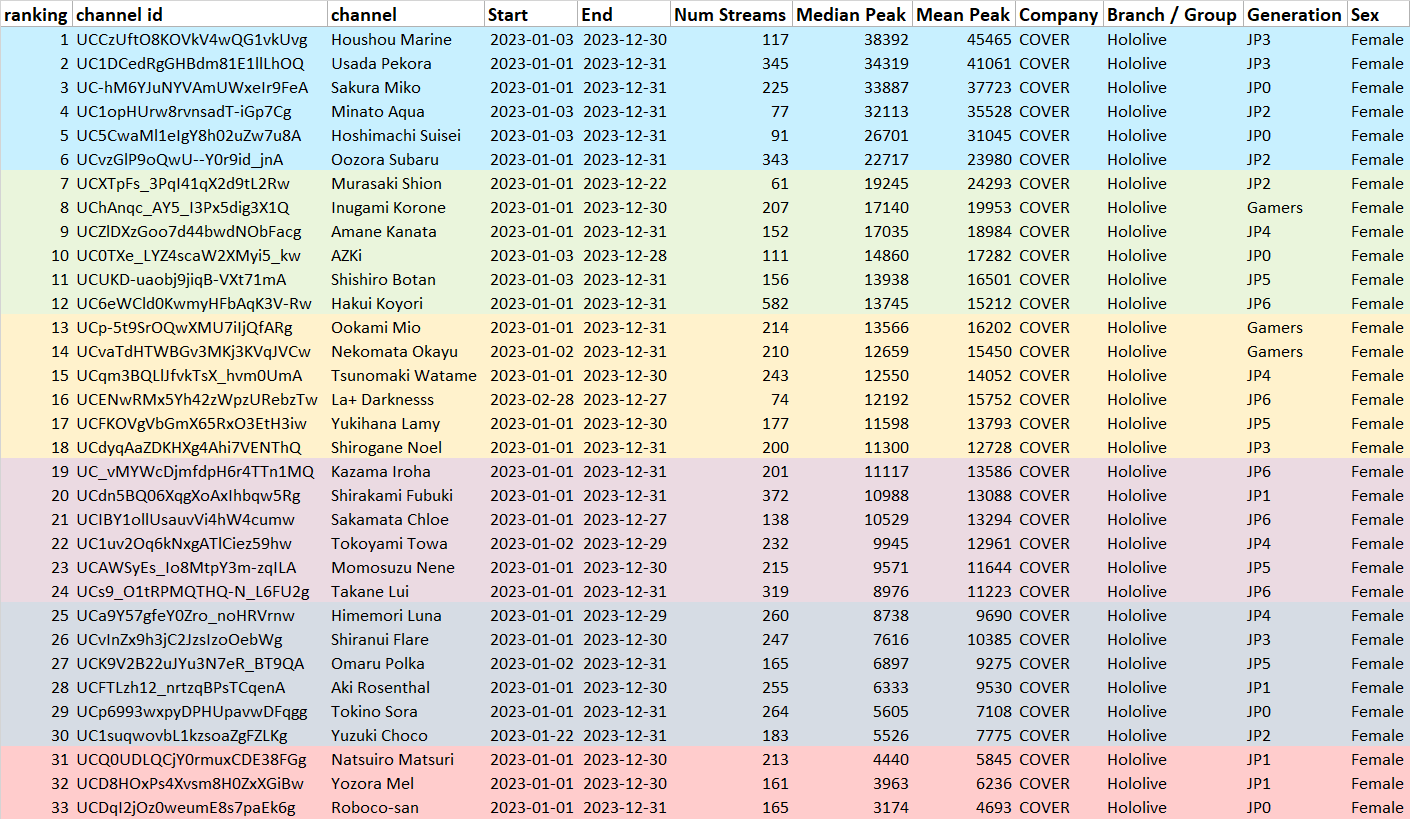Click the 'Median Peak' header cell
1410x819 pixels.
853,14
